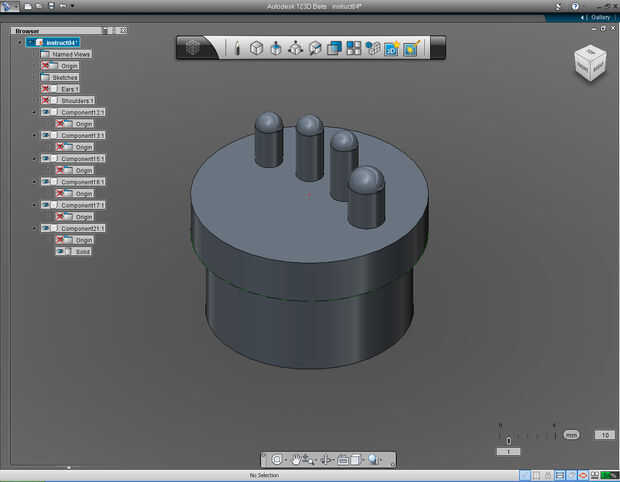Open the Assemble components tool
The image size is (620, 482).
click(x=372, y=48)
